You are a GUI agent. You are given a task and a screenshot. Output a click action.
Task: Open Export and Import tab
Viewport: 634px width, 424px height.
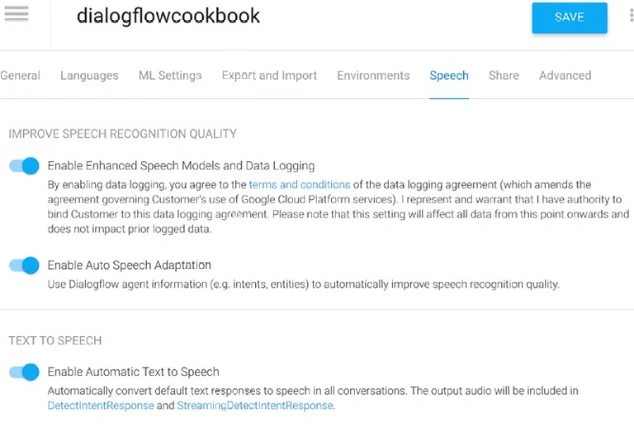[269, 76]
